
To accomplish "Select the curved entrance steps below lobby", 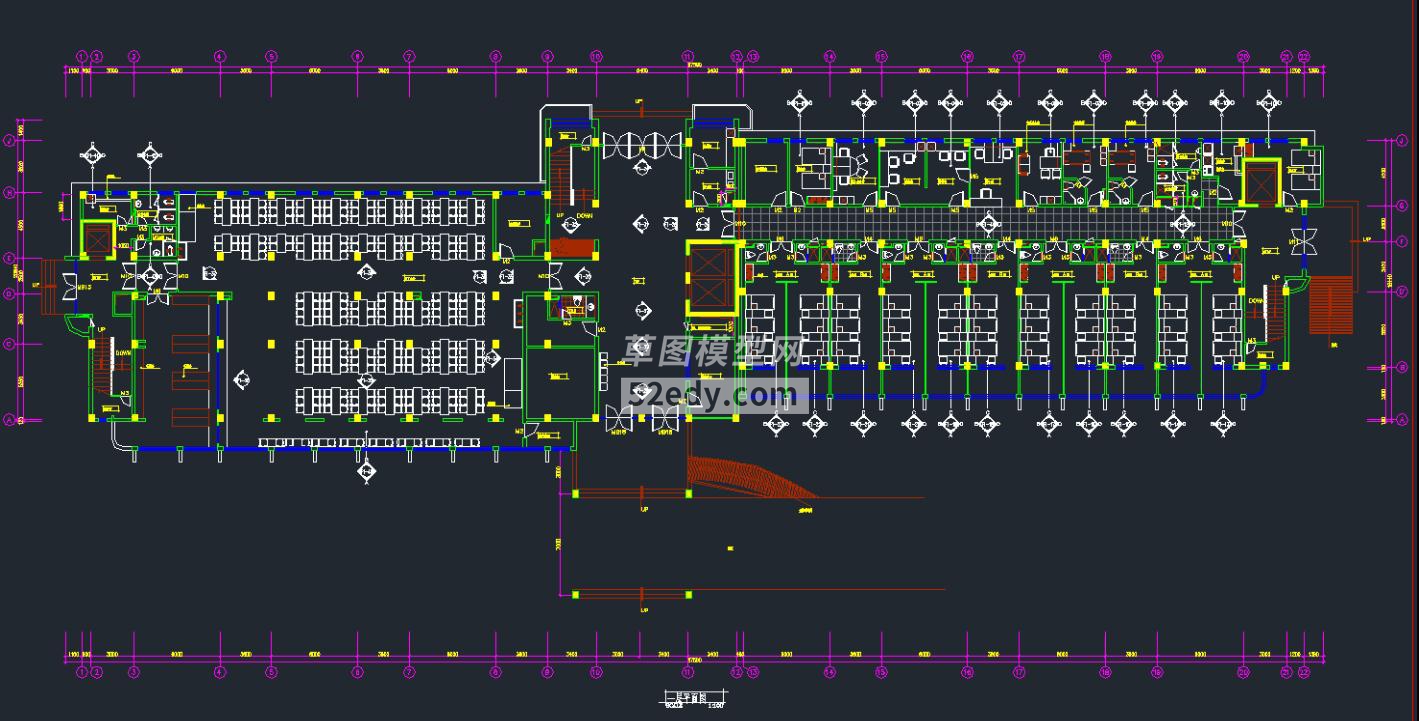I will coord(754,477).
